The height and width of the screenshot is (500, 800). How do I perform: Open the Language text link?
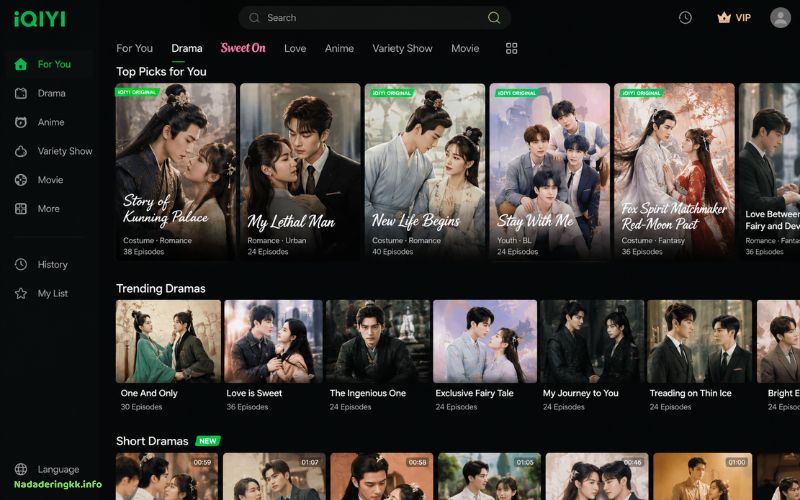click(58, 469)
